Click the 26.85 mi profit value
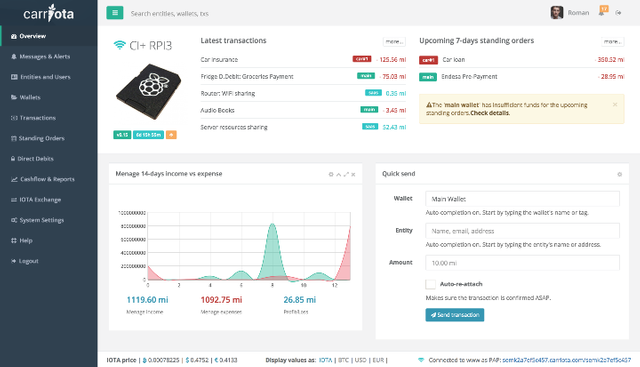This screenshot has height=367, width=640. click(300, 300)
